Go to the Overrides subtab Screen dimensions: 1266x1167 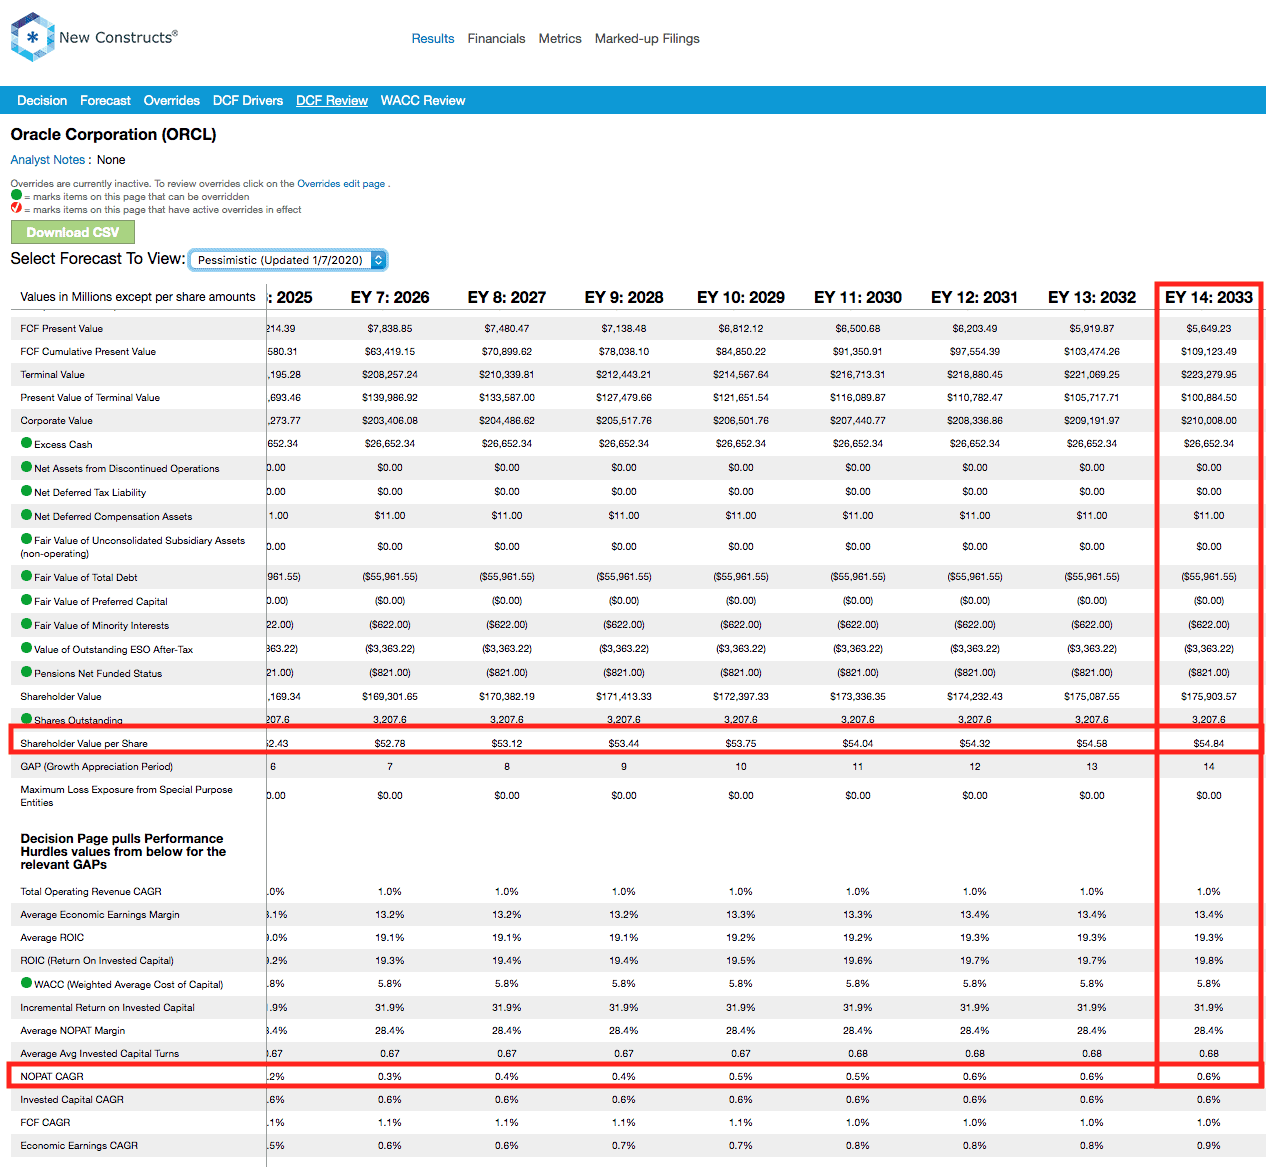click(171, 101)
